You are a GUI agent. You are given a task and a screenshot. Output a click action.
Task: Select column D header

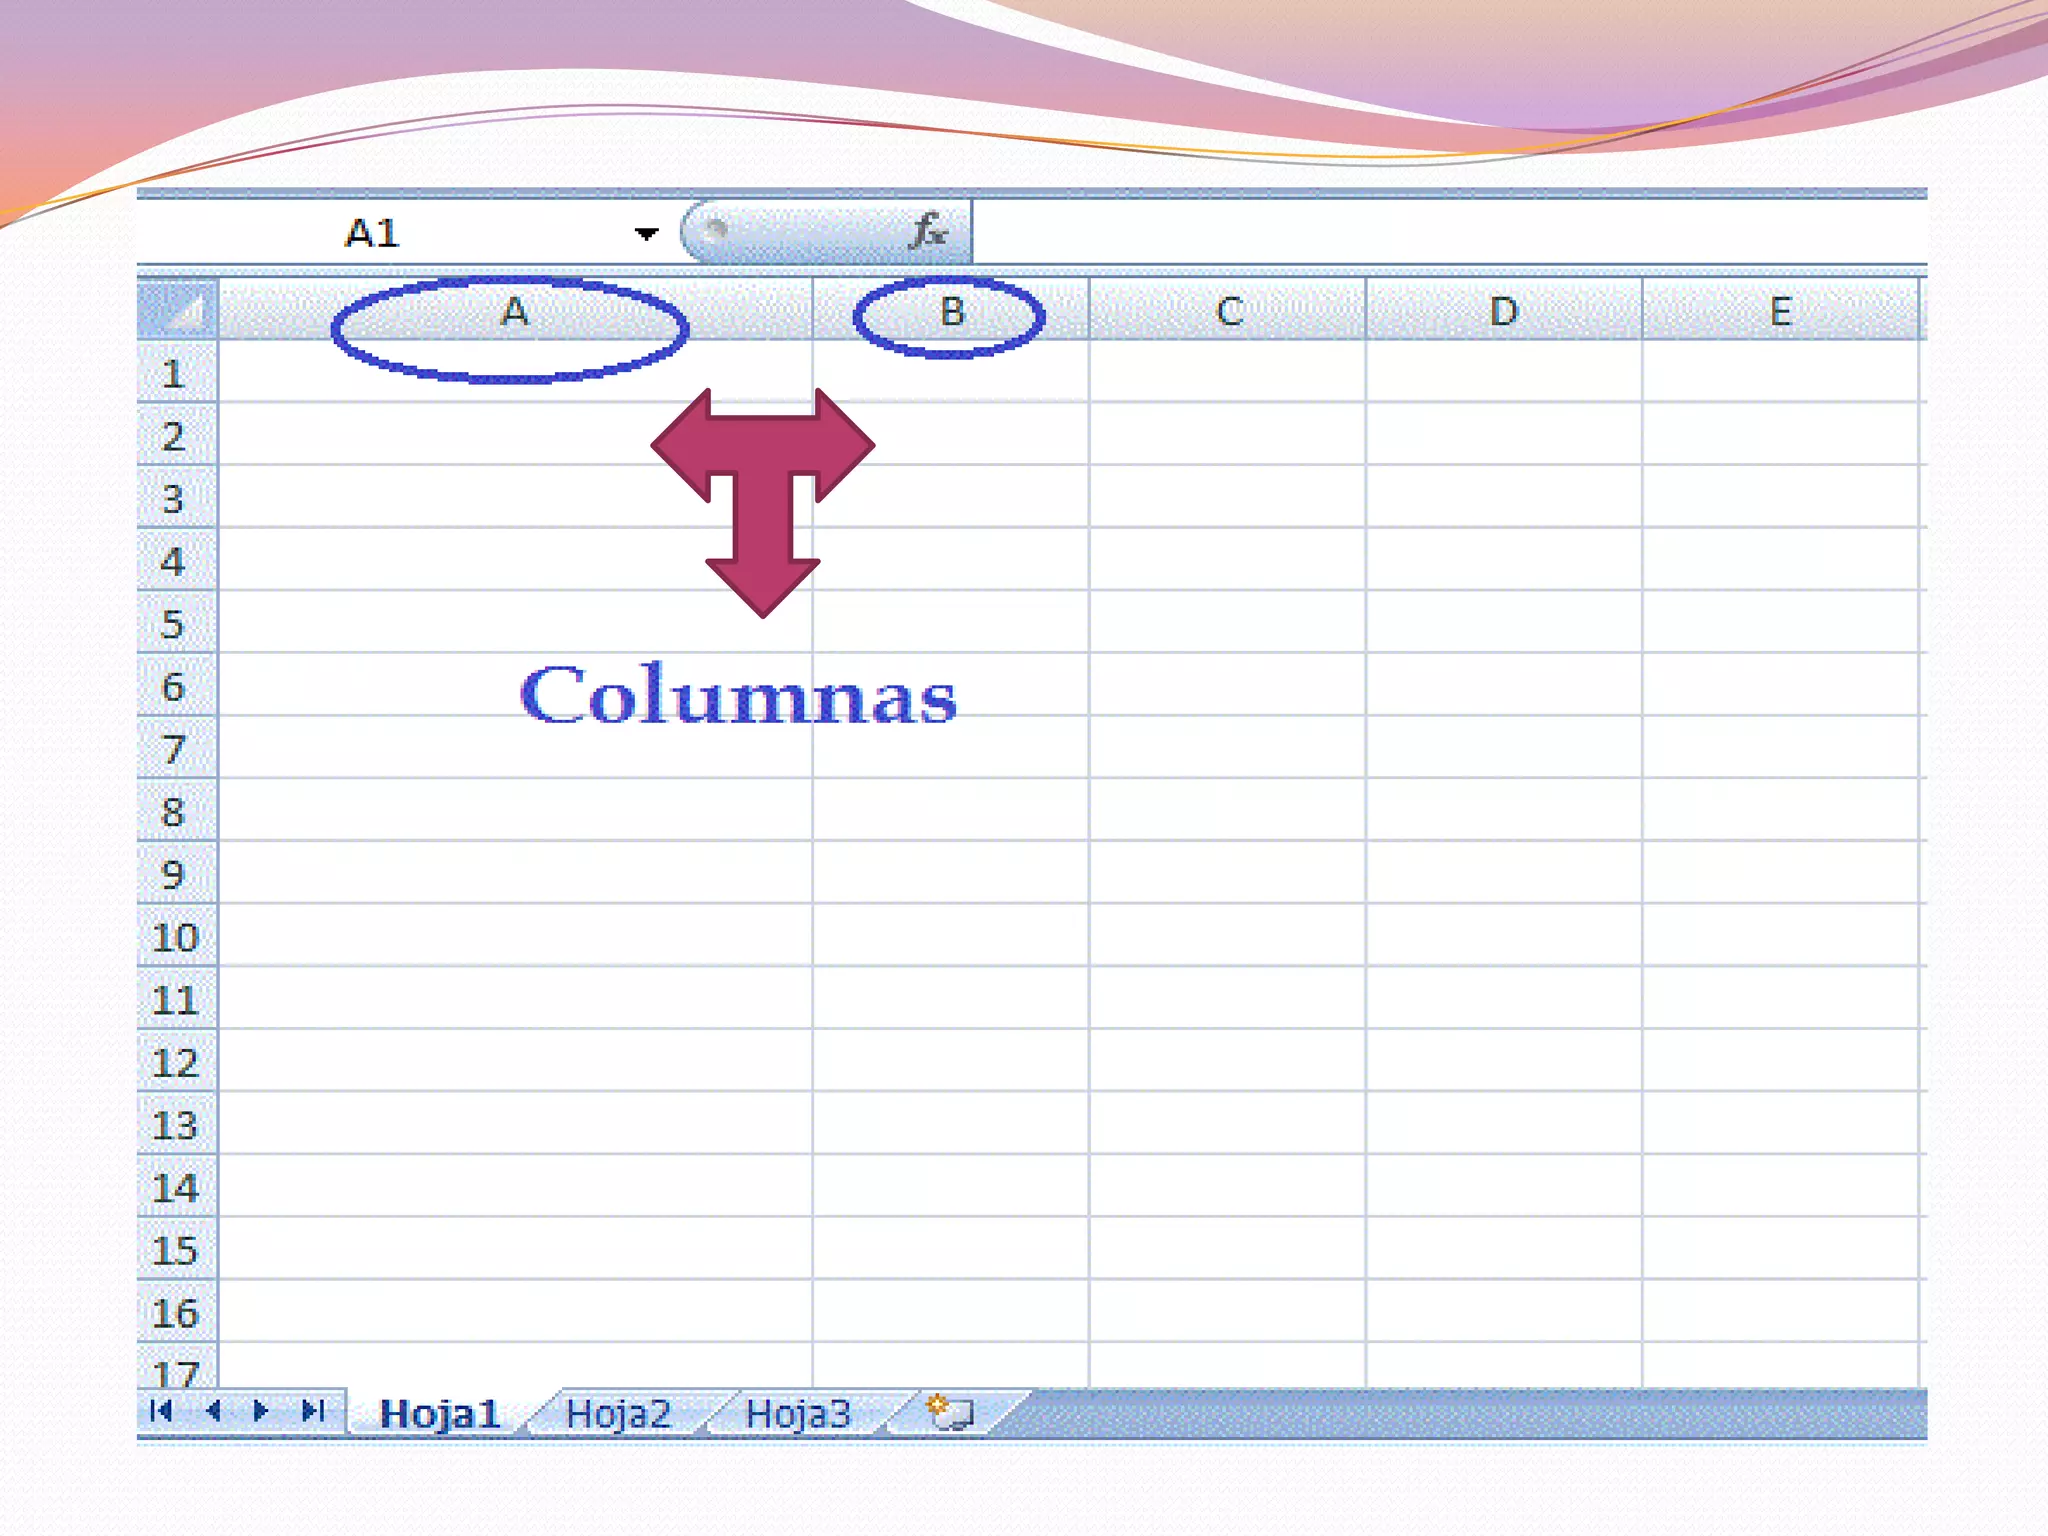click(x=1504, y=310)
